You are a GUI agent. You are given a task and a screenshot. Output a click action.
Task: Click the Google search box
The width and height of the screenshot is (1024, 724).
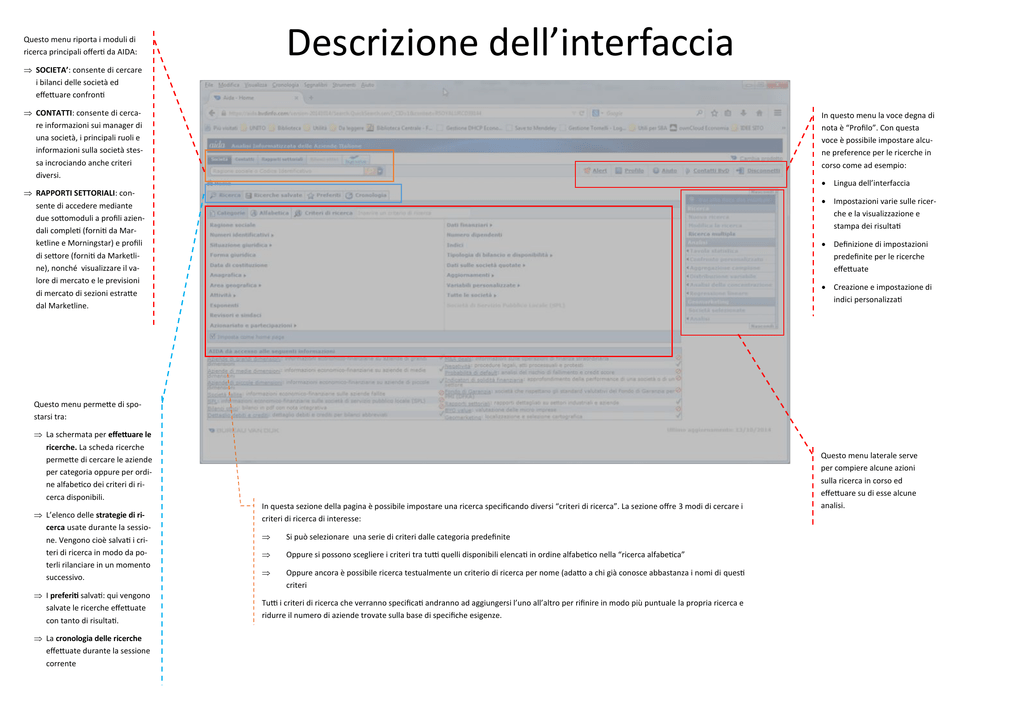click(x=647, y=113)
